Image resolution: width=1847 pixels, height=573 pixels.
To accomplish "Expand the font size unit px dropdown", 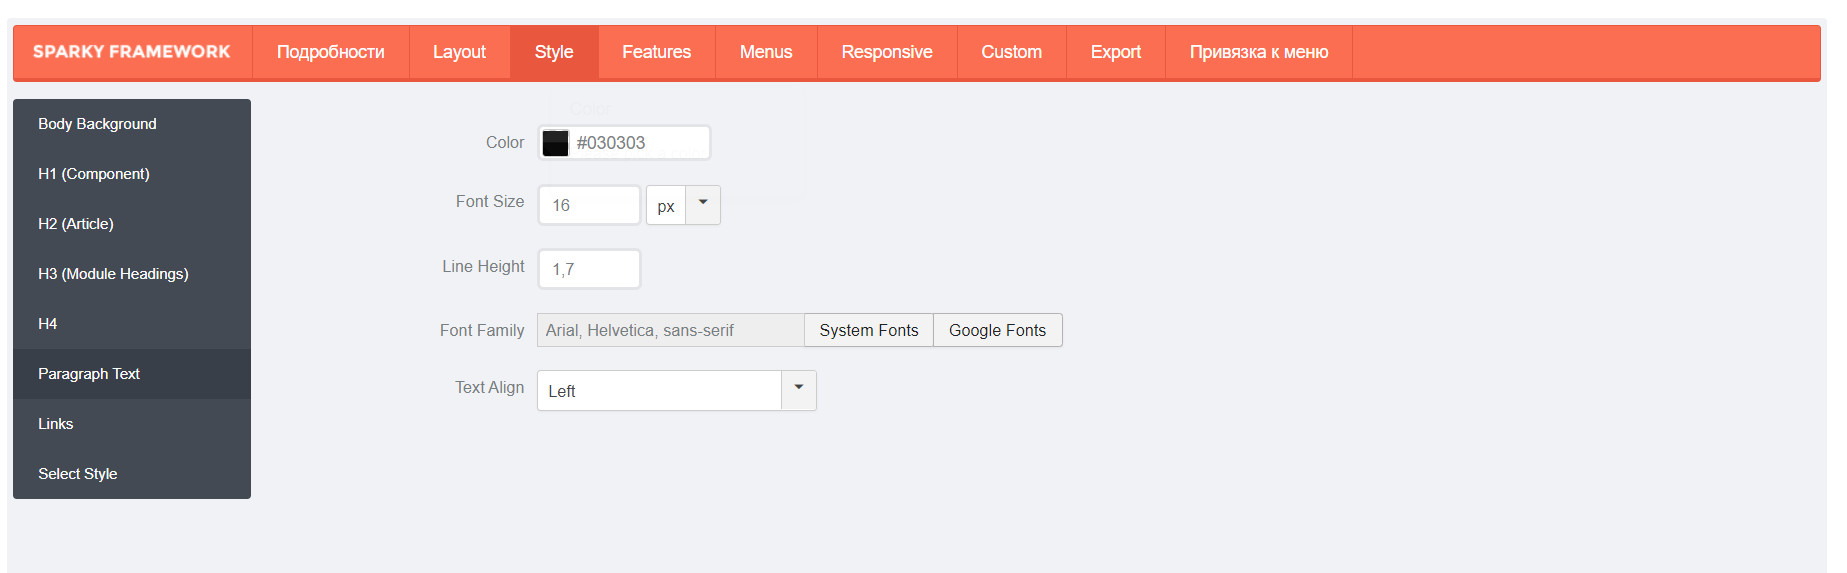I will (x=703, y=205).
